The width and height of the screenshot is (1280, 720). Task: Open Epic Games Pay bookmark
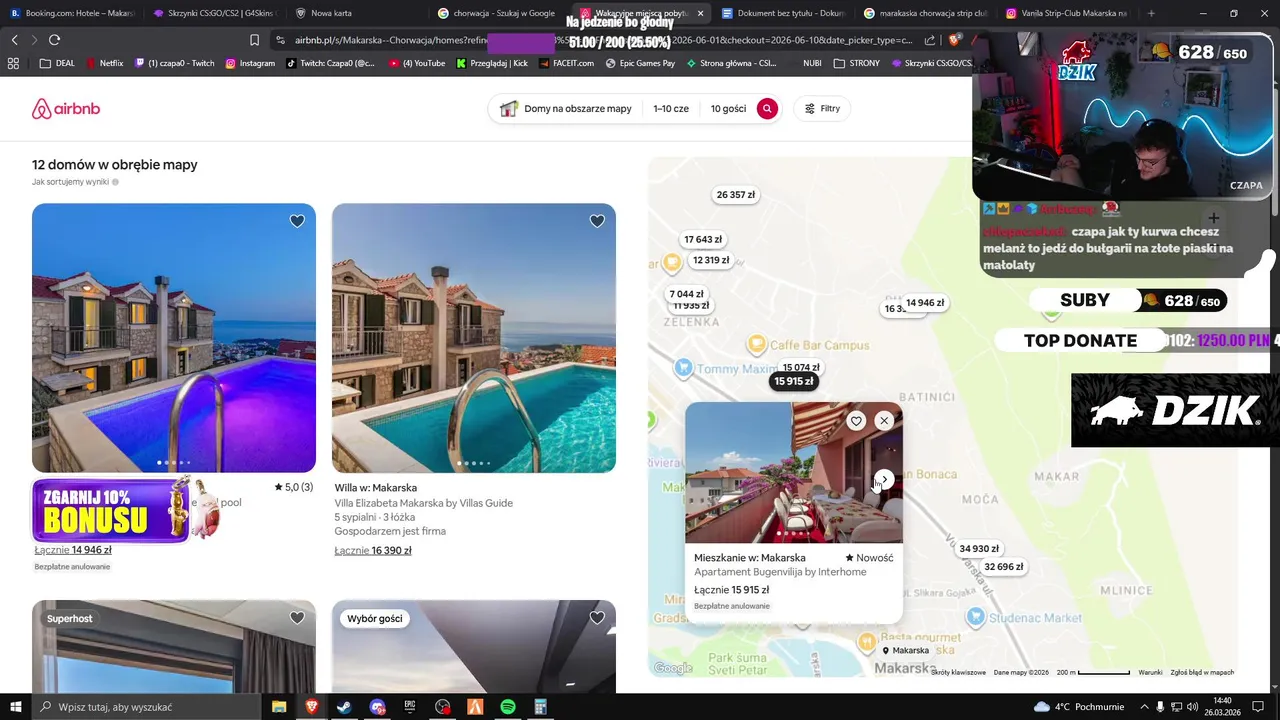pos(641,63)
